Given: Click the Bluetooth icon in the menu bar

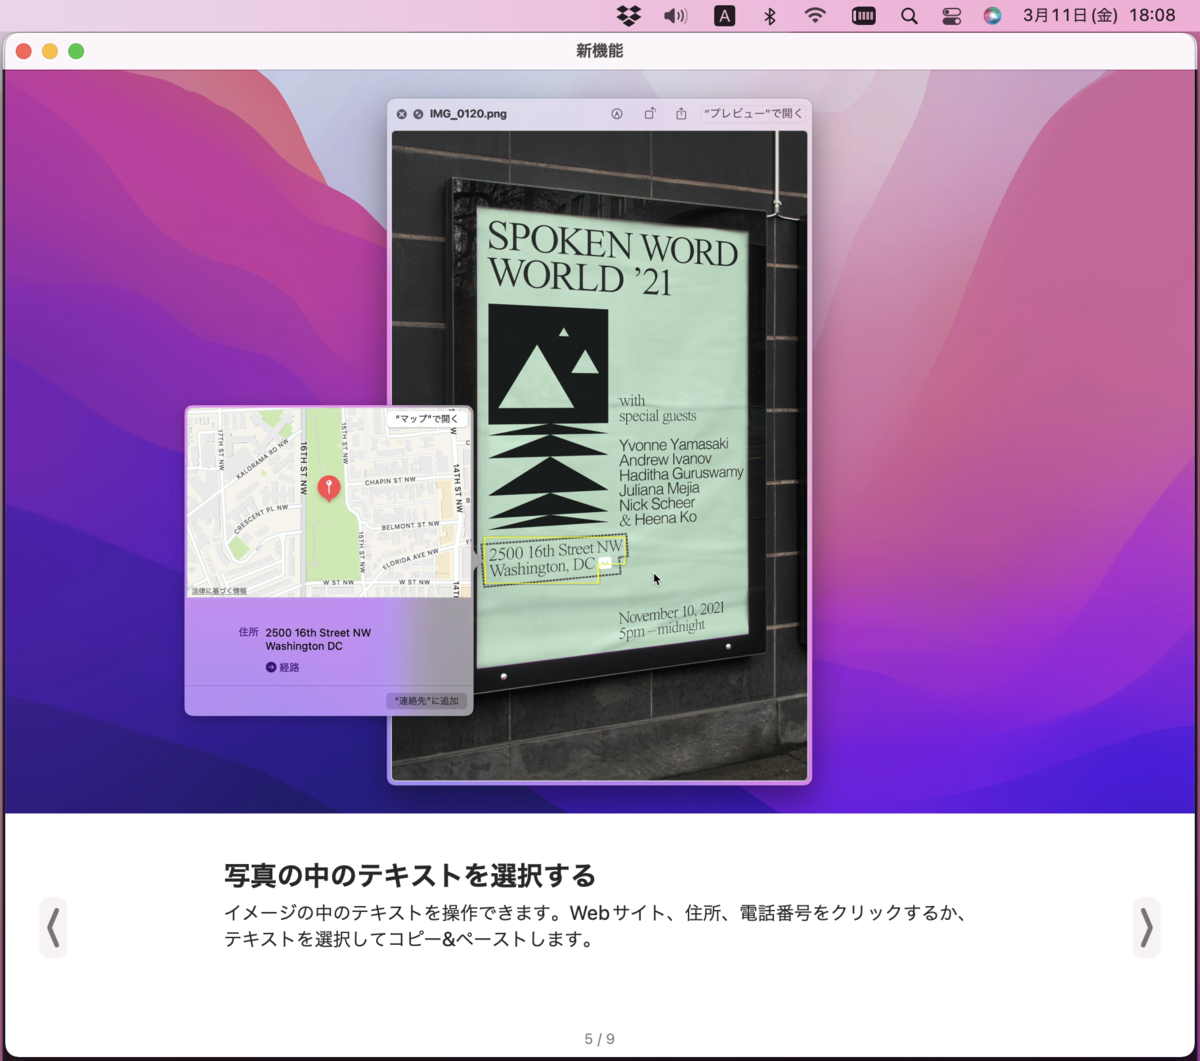Looking at the screenshot, I should [x=769, y=15].
